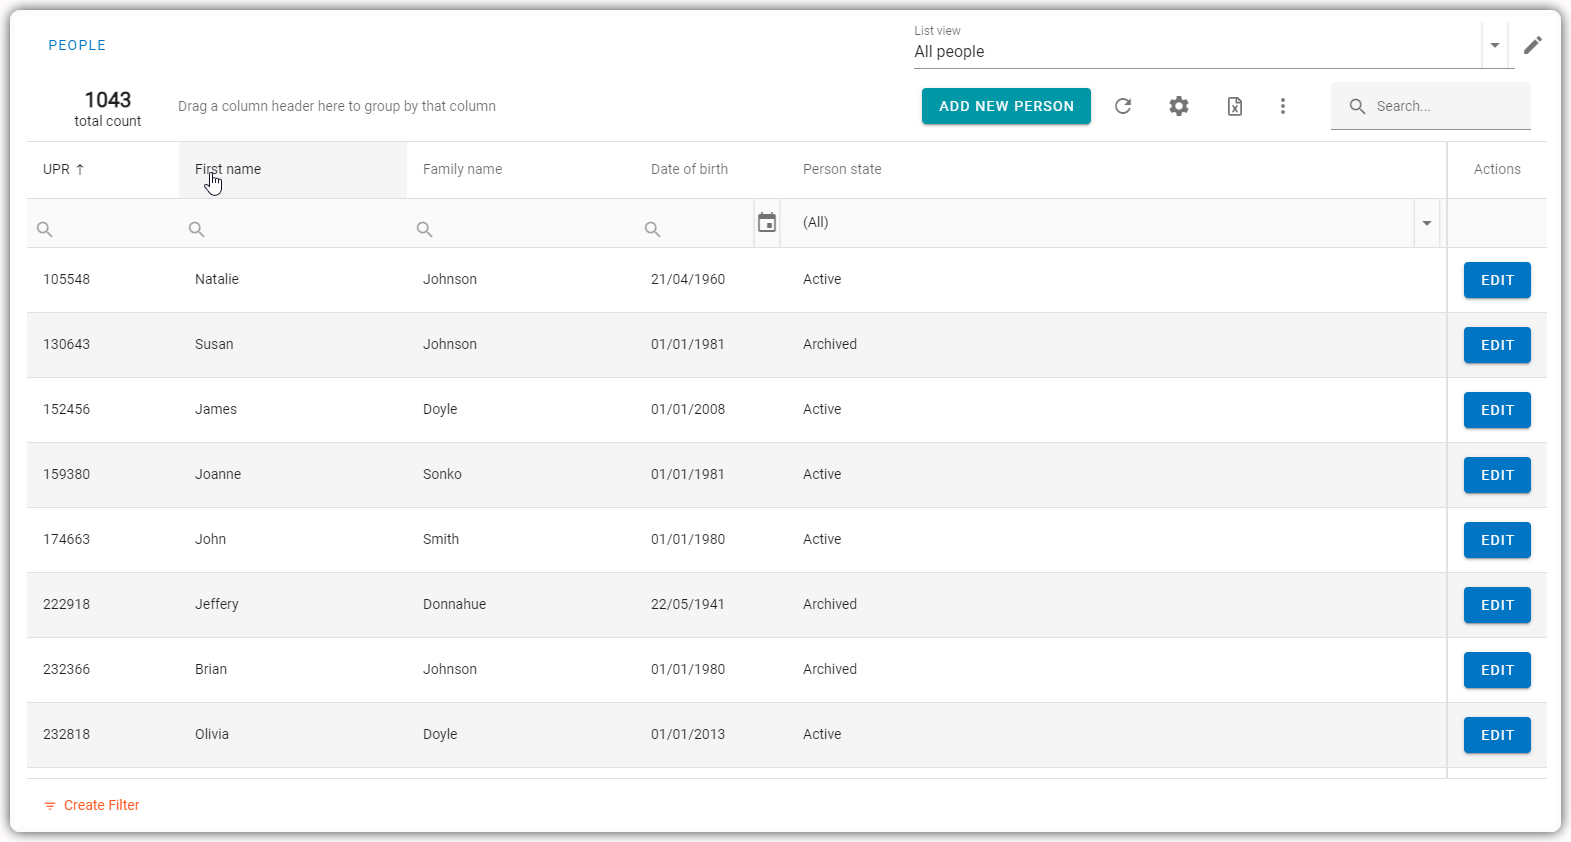Viewport: 1571px width, 842px height.
Task: Click family name Sonko
Action: pos(442,474)
